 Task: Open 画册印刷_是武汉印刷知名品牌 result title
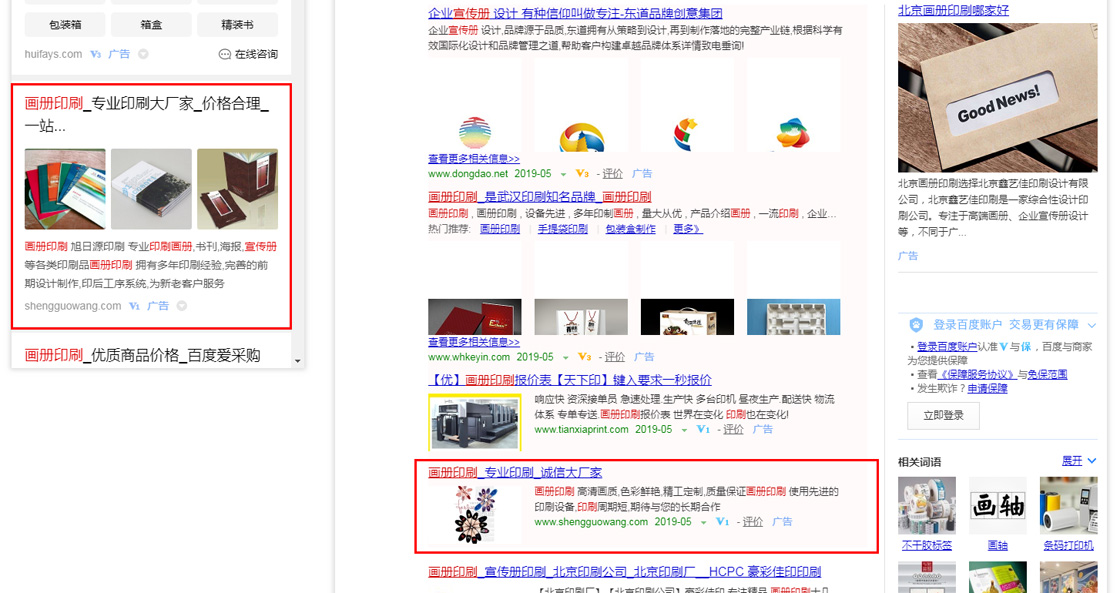point(539,196)
